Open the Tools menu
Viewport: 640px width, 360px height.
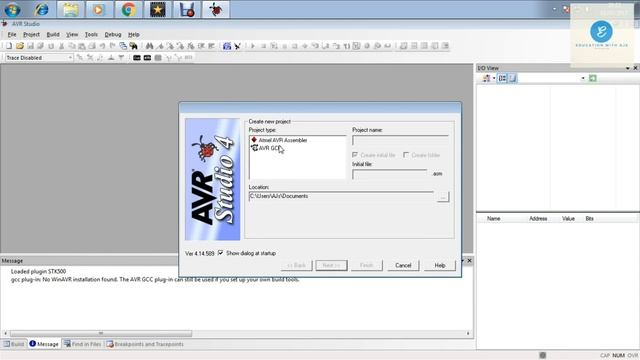(91, 35)
